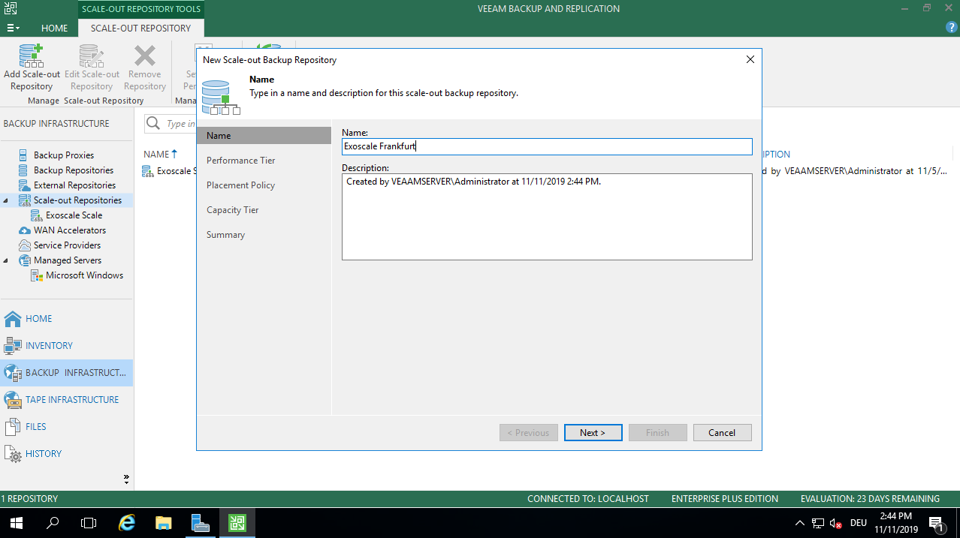Open the application main menu dropdown
Screen dimensions: 960x538
(x=13, y=28)
